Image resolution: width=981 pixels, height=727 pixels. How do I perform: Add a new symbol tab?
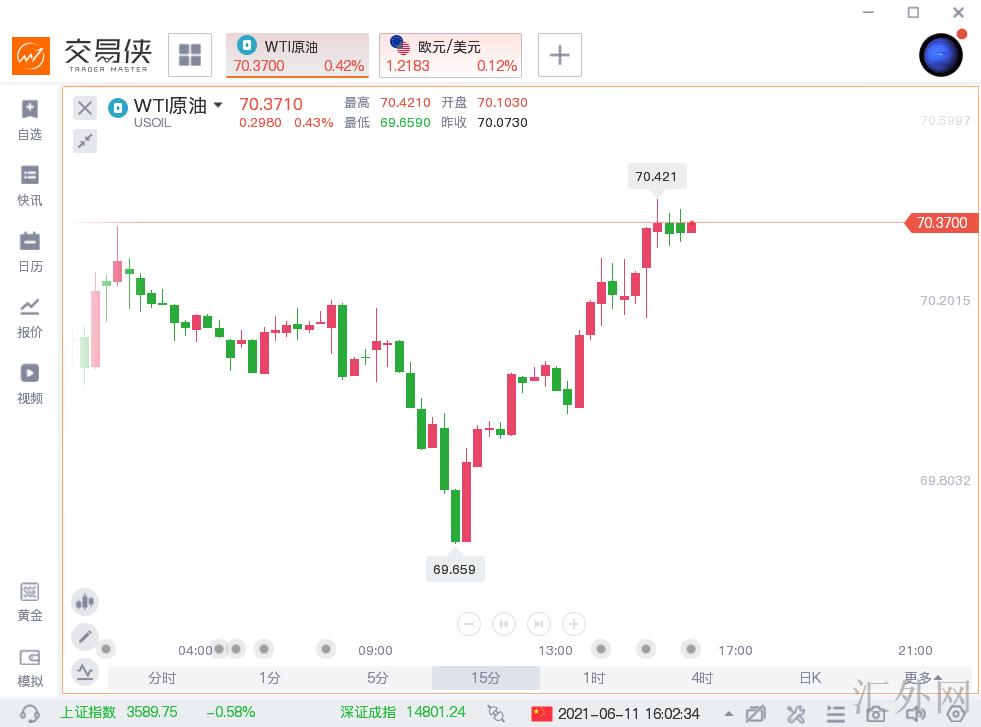click(560, 55)
